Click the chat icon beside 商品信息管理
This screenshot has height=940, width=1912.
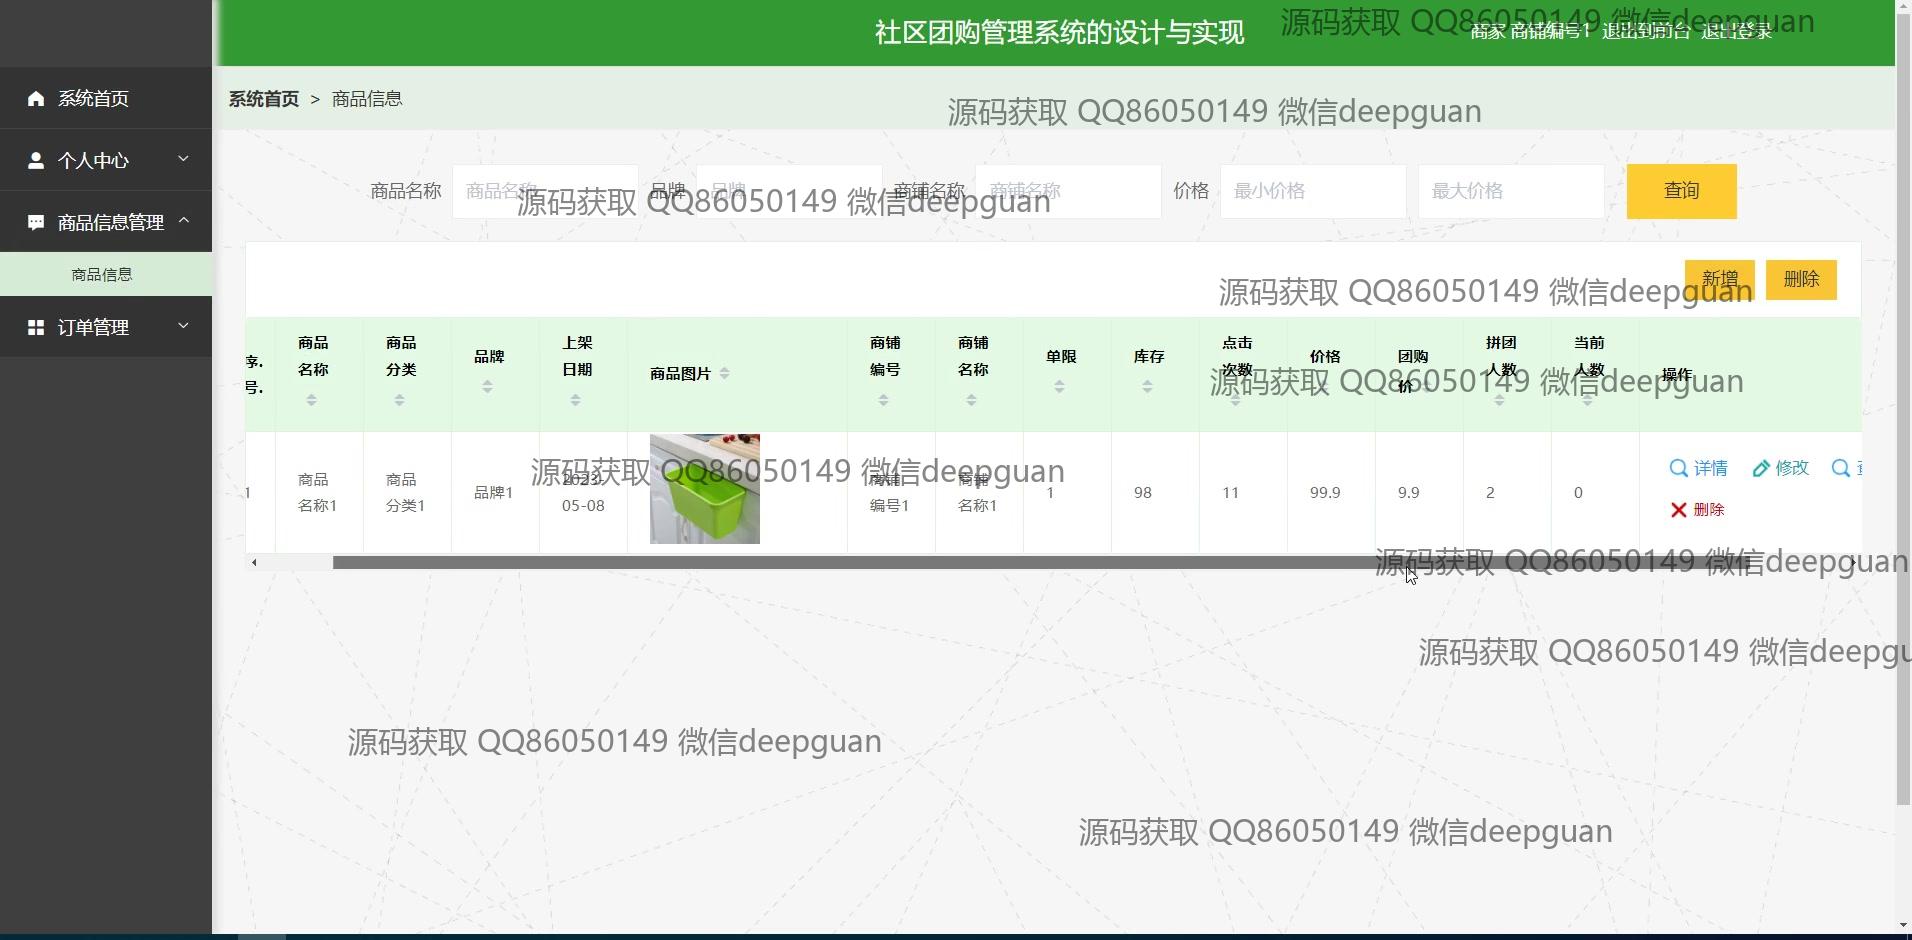click(x=36, y=222)
